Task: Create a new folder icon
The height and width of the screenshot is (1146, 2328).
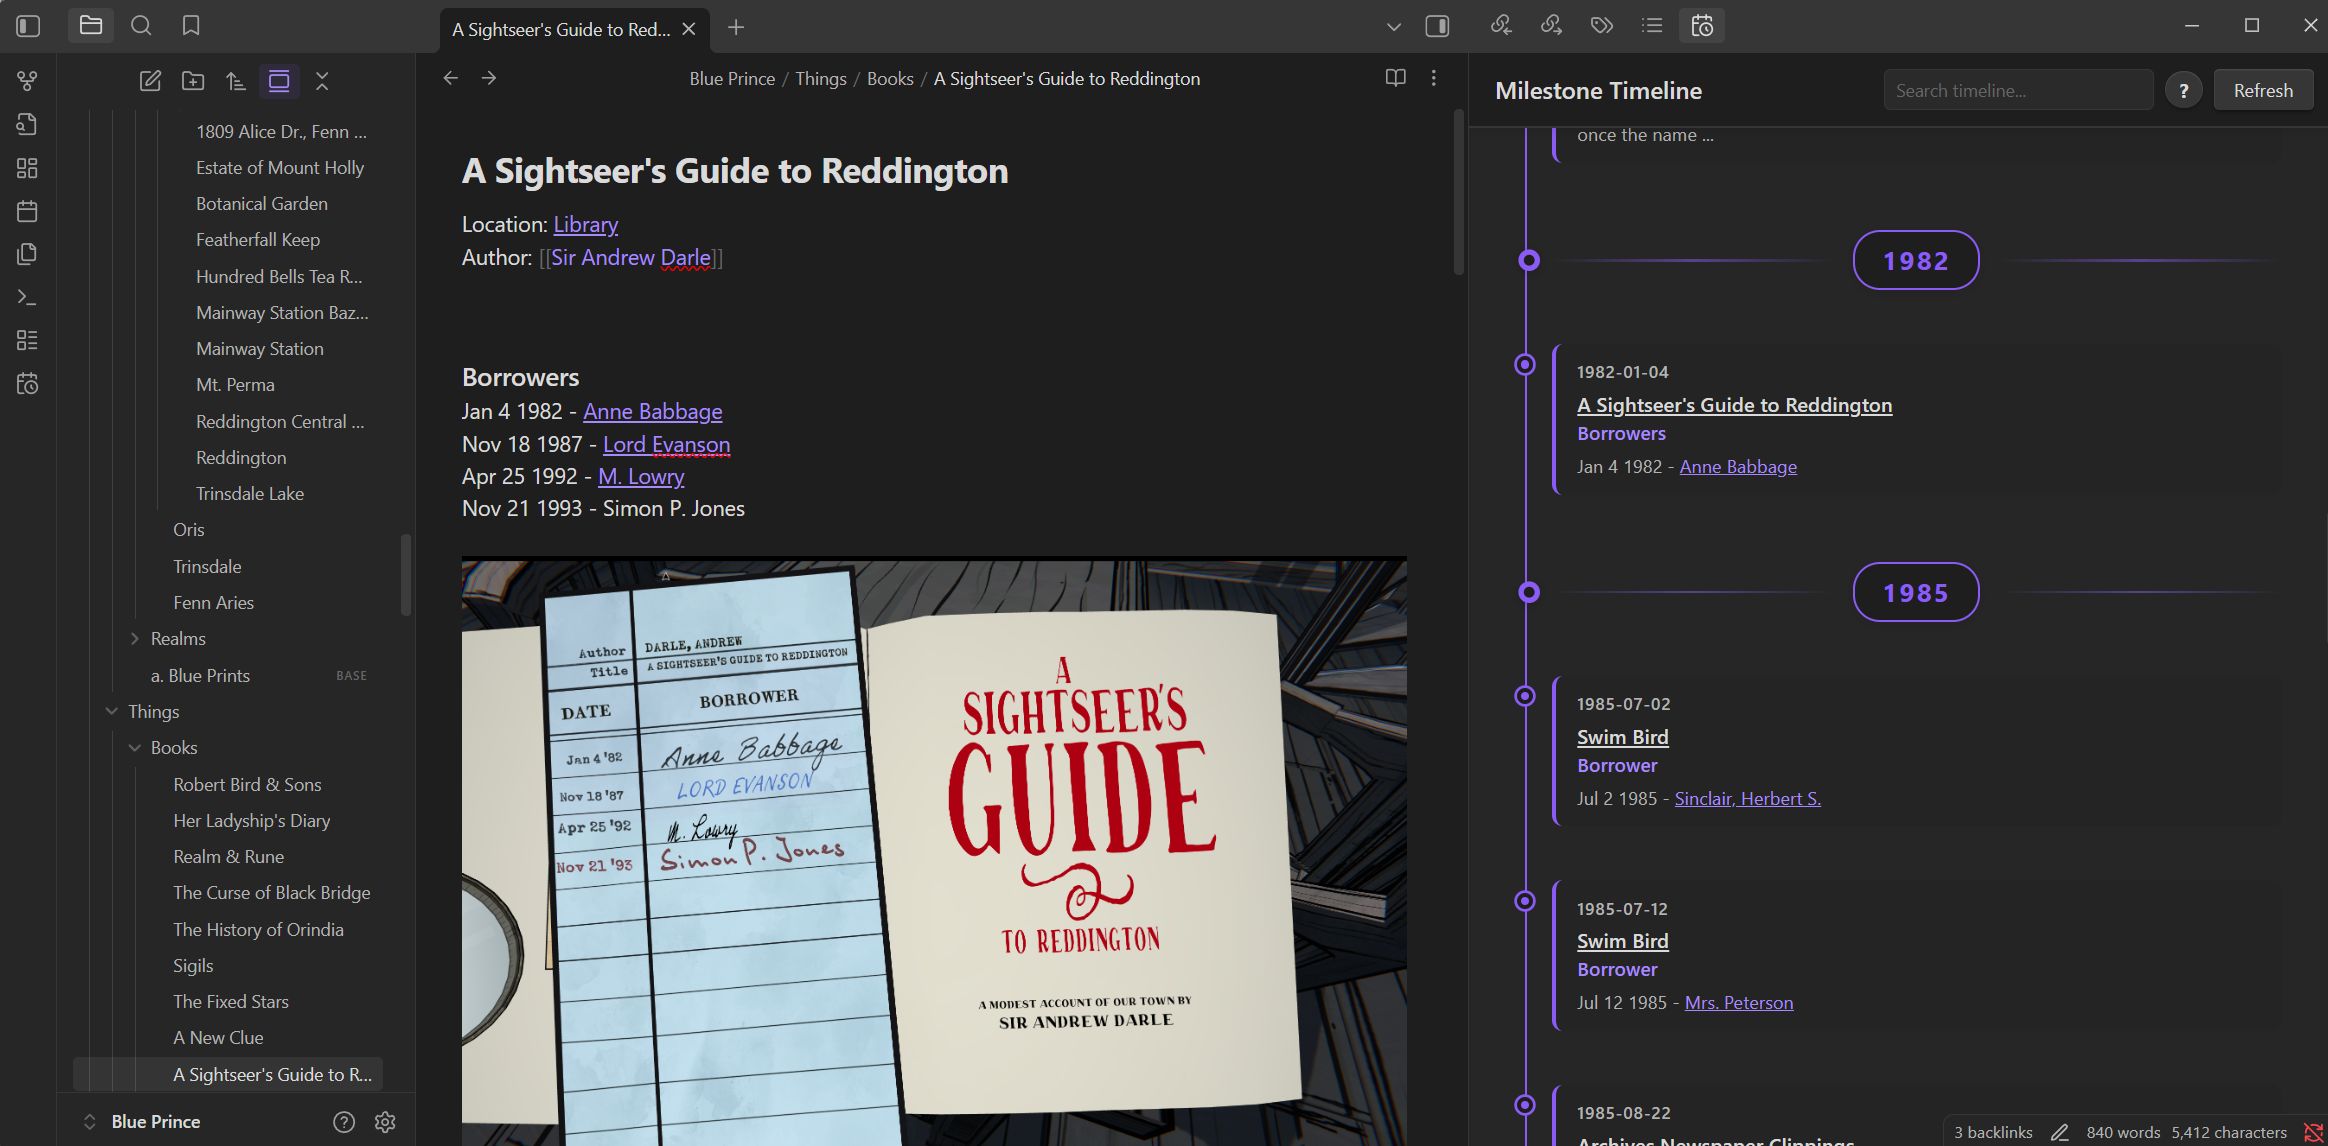Action: [193, 81]
